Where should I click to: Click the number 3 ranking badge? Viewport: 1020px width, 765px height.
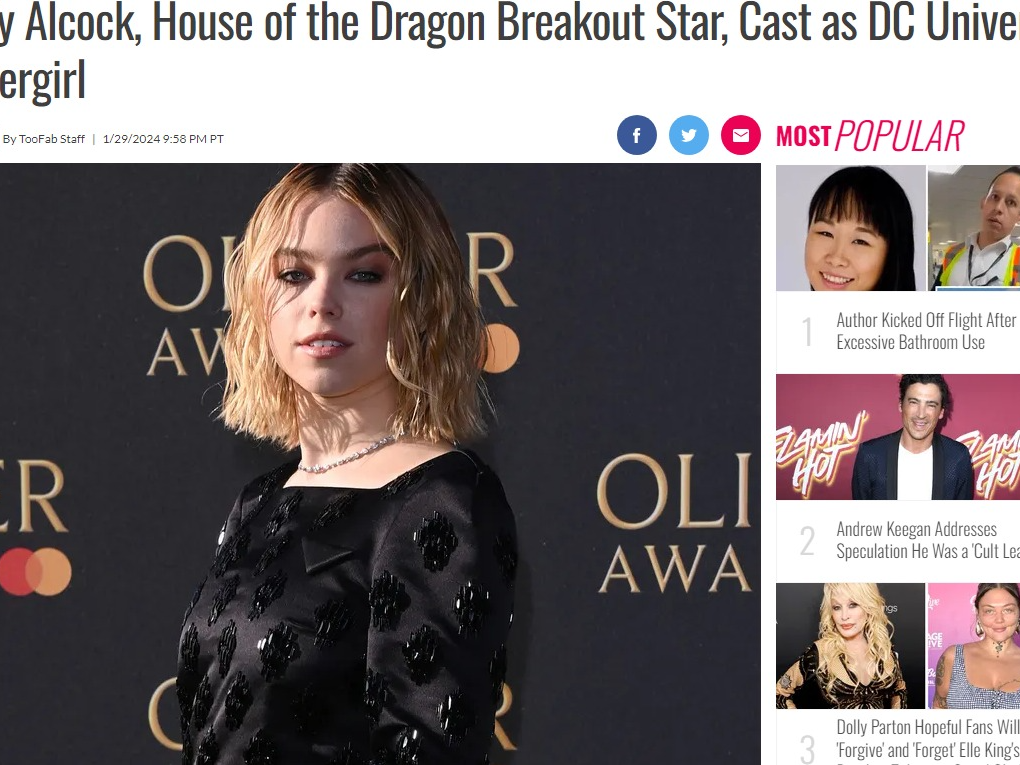[x=807, y=749]
